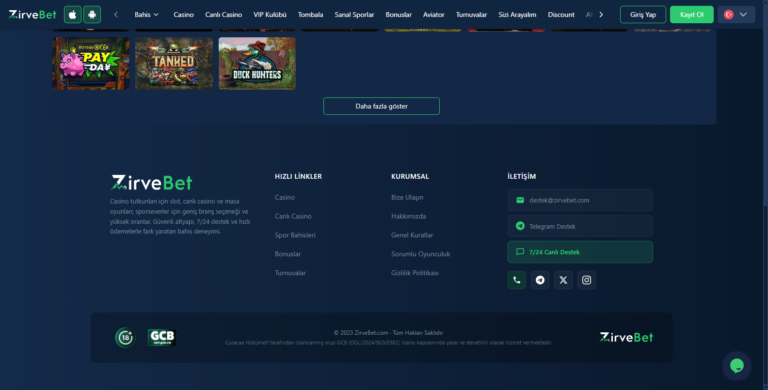Open the Spor Bahisleri footer link
This screenshot has width=768, height=390.
(295, 235)
